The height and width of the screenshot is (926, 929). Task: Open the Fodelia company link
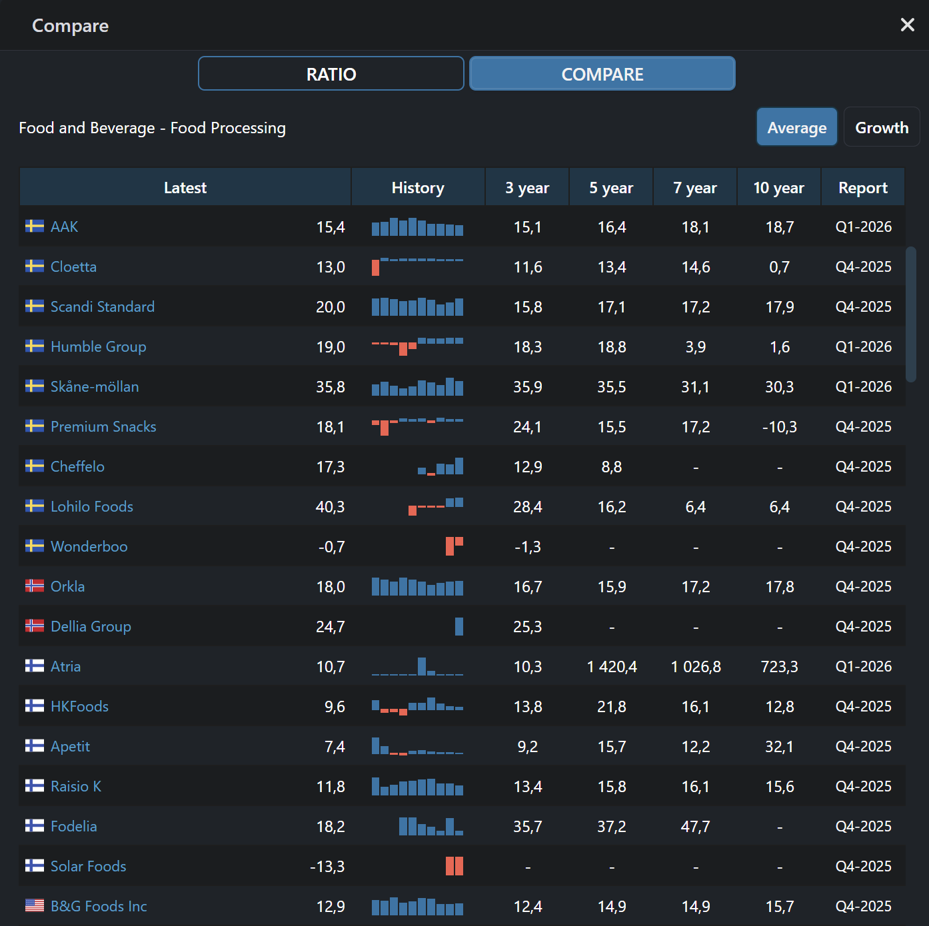[73, 826]
